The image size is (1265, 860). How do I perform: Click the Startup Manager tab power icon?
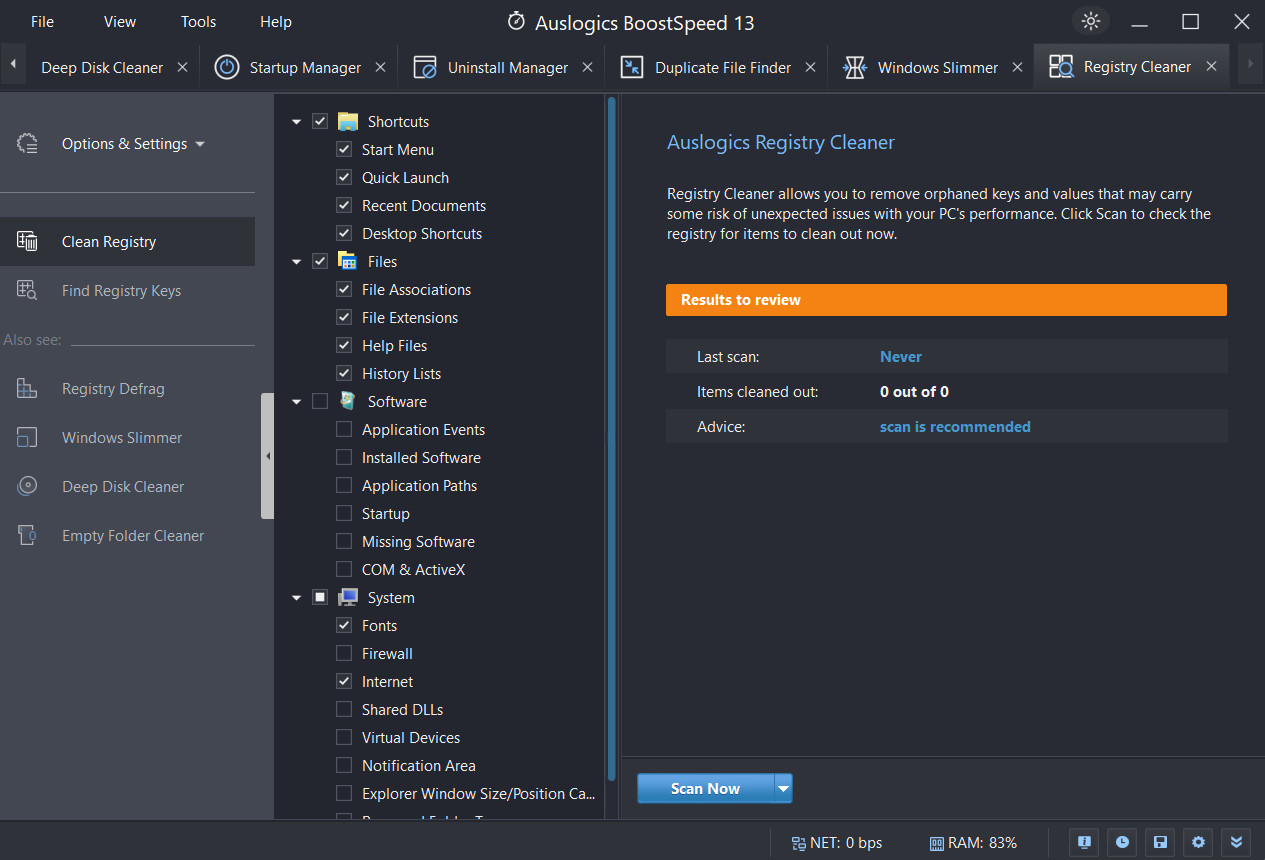[228, 67]
